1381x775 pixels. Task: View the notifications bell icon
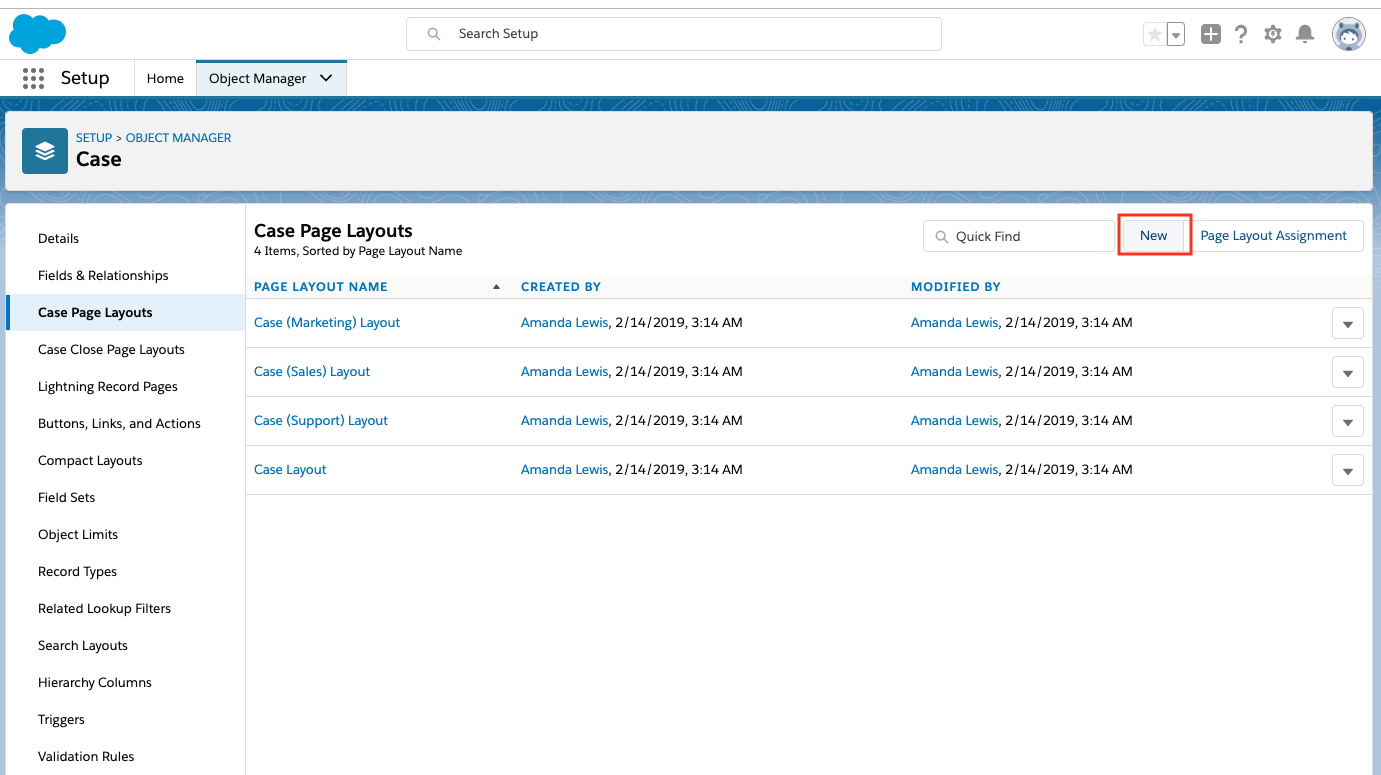[1305, 34]
